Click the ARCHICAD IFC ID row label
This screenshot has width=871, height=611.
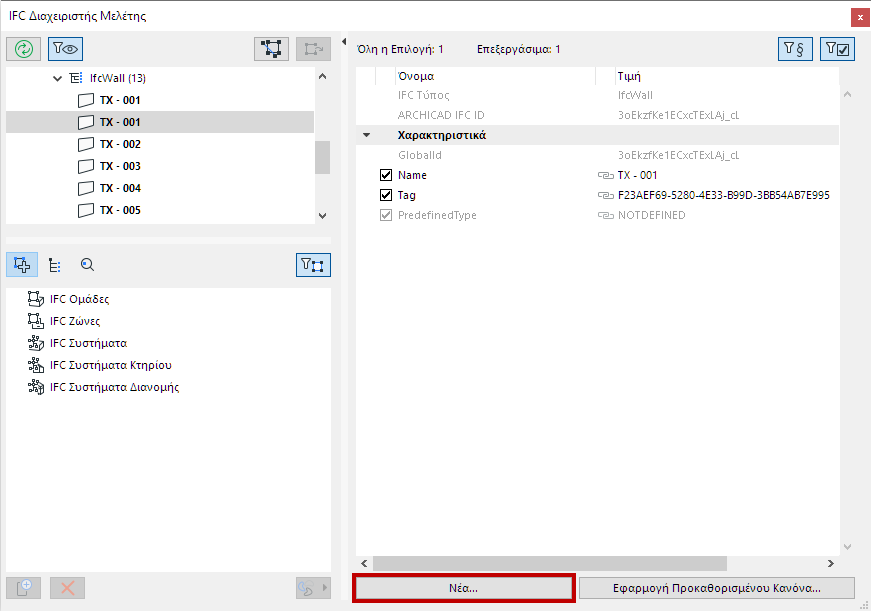pos(441,116)
